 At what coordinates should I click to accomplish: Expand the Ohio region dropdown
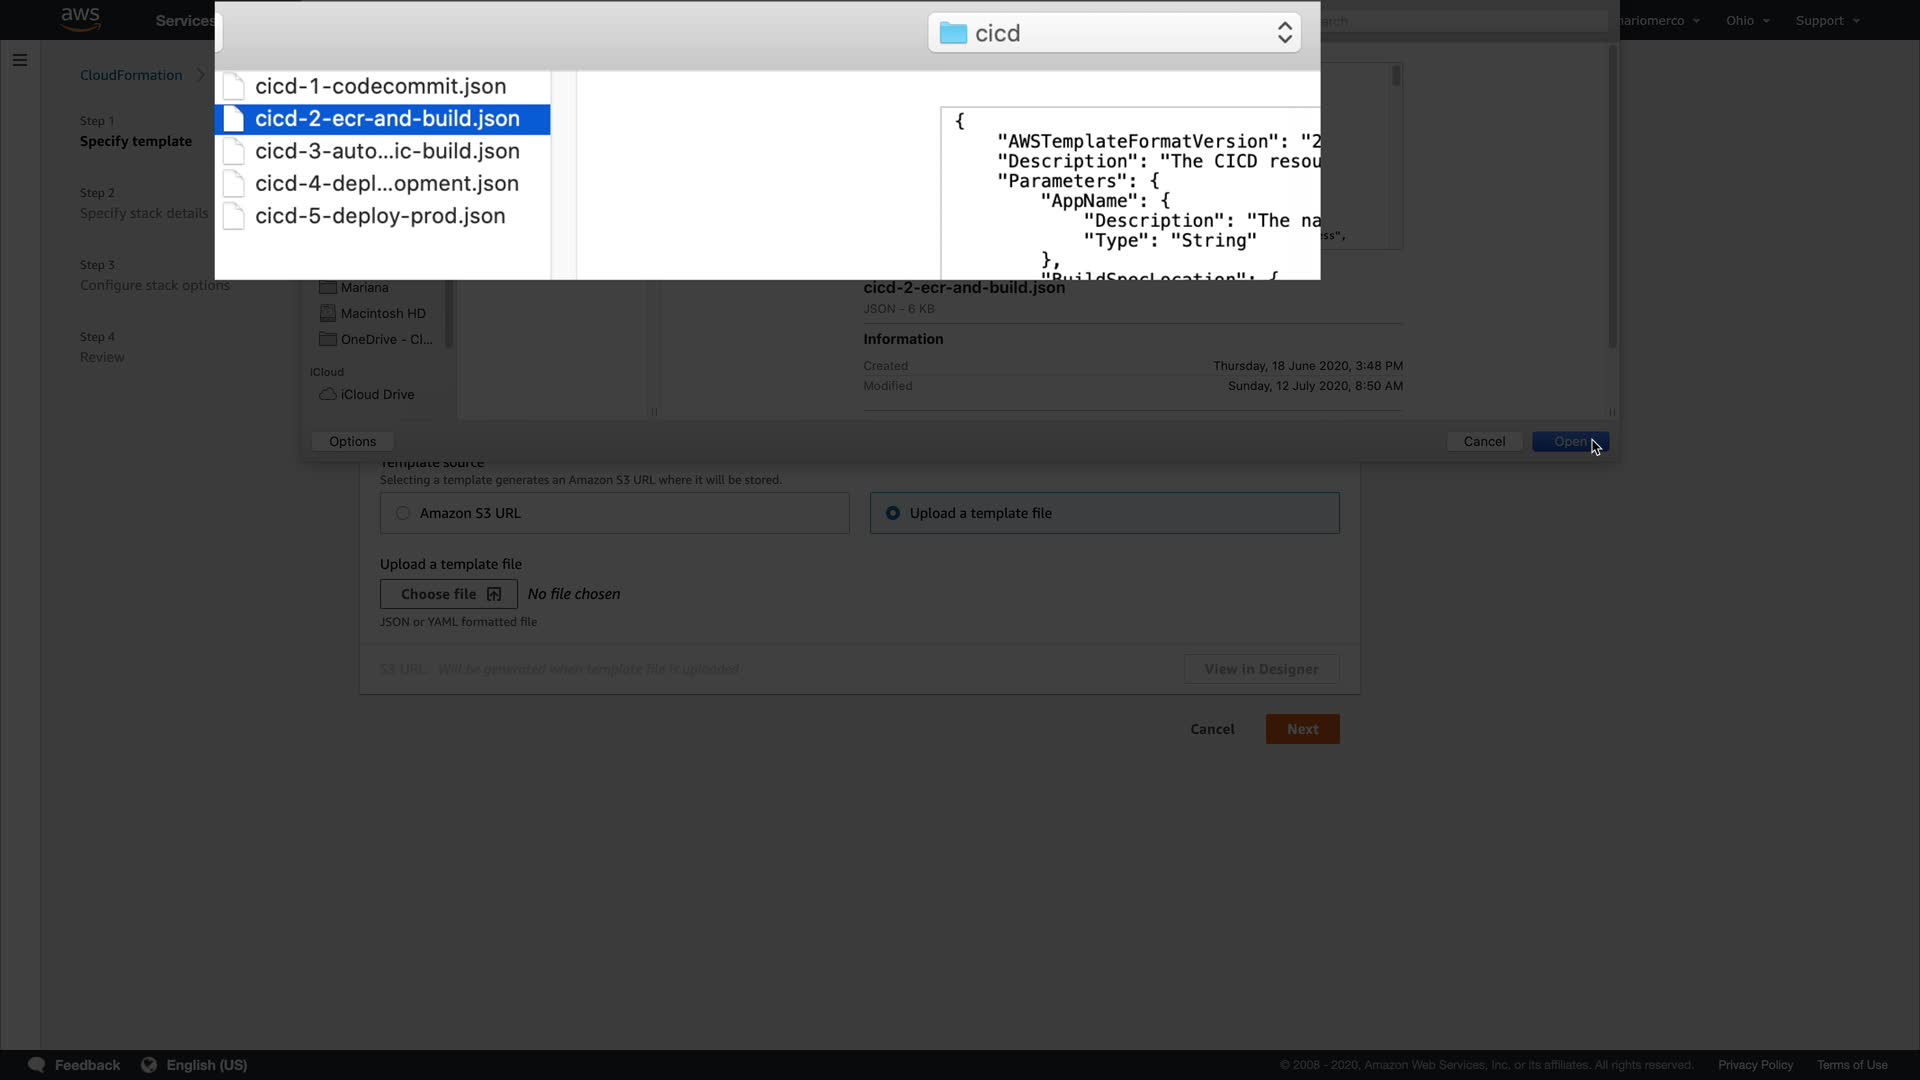(x=1747, y=20)
